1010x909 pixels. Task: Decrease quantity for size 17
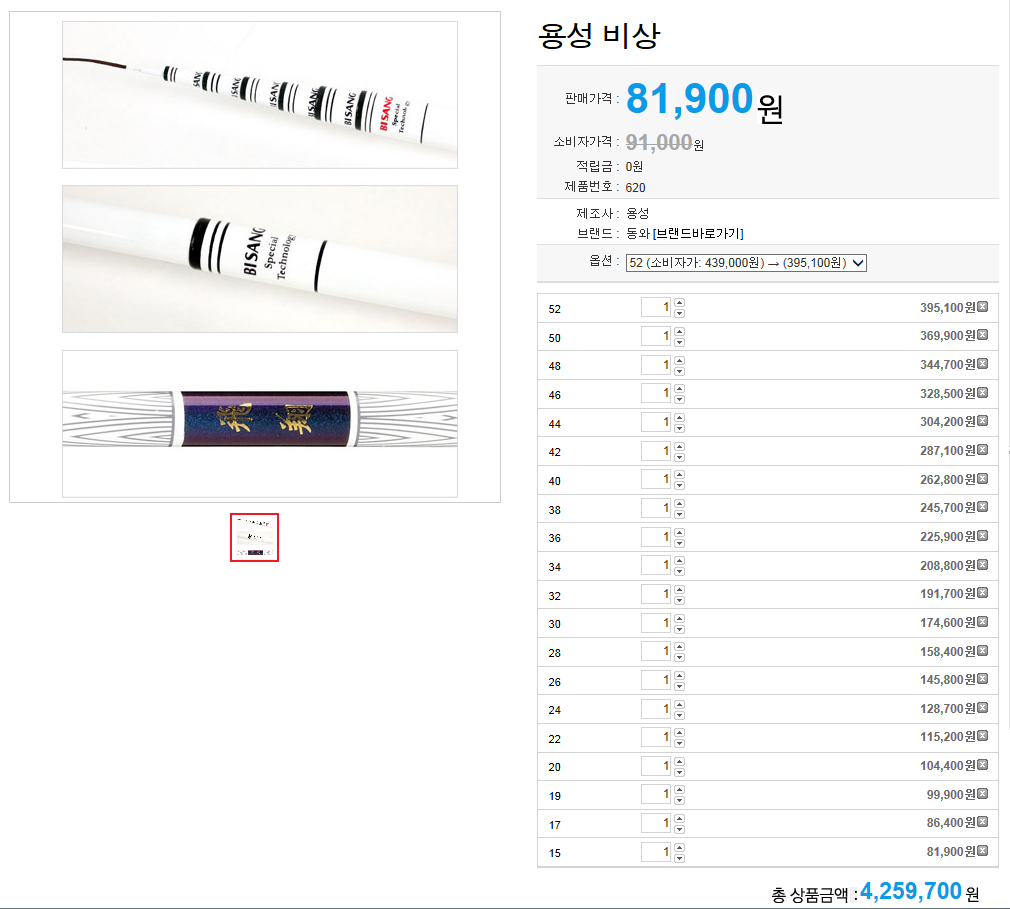pos(679,830)
